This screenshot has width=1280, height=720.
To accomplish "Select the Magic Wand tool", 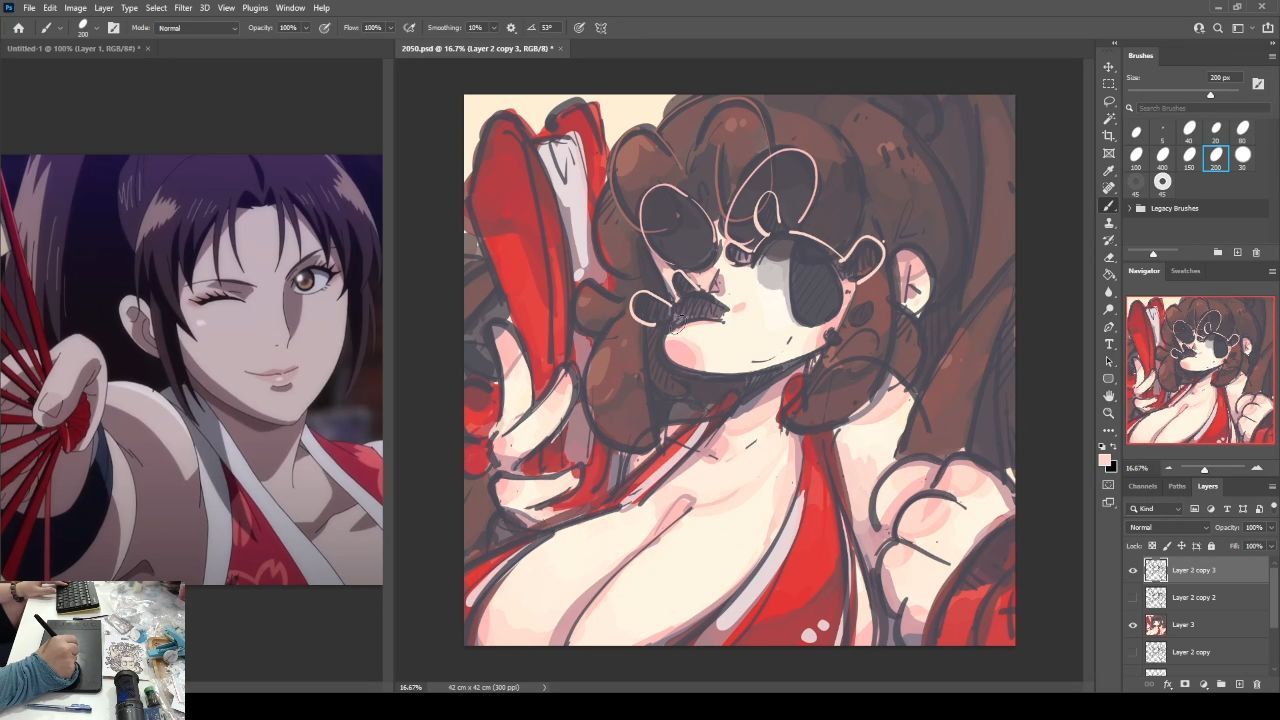I will (1108, 119).
